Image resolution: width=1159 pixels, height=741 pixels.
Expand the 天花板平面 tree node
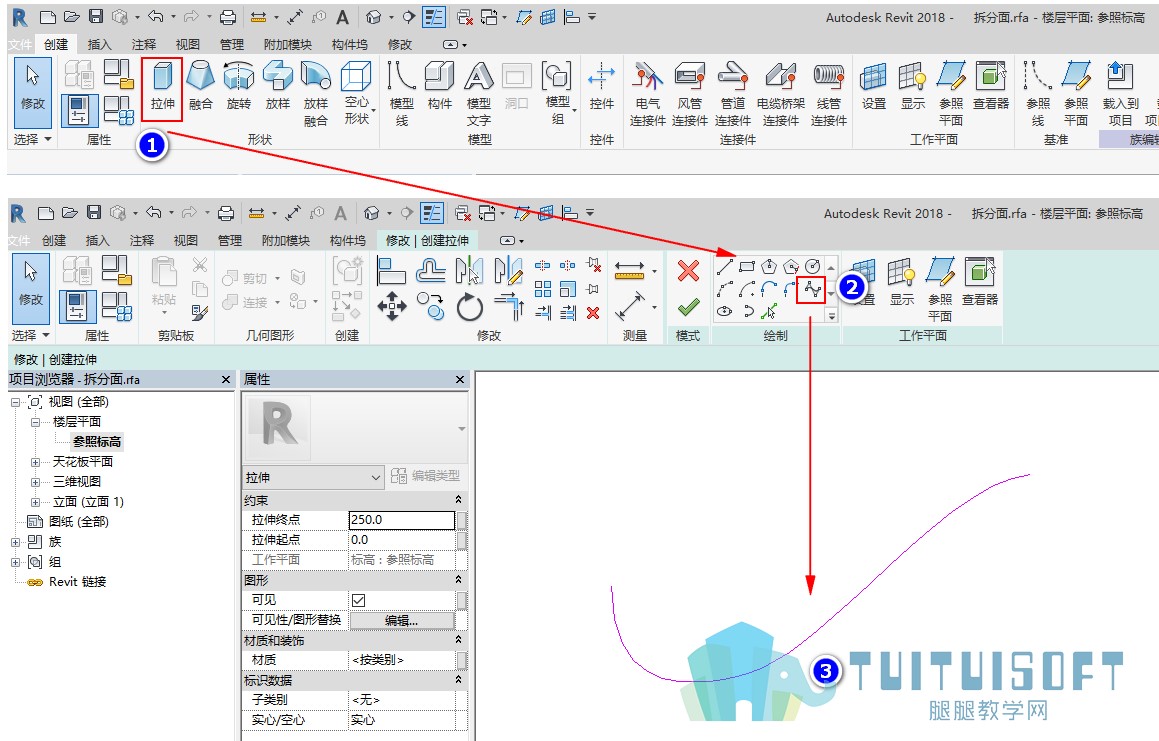35,461
